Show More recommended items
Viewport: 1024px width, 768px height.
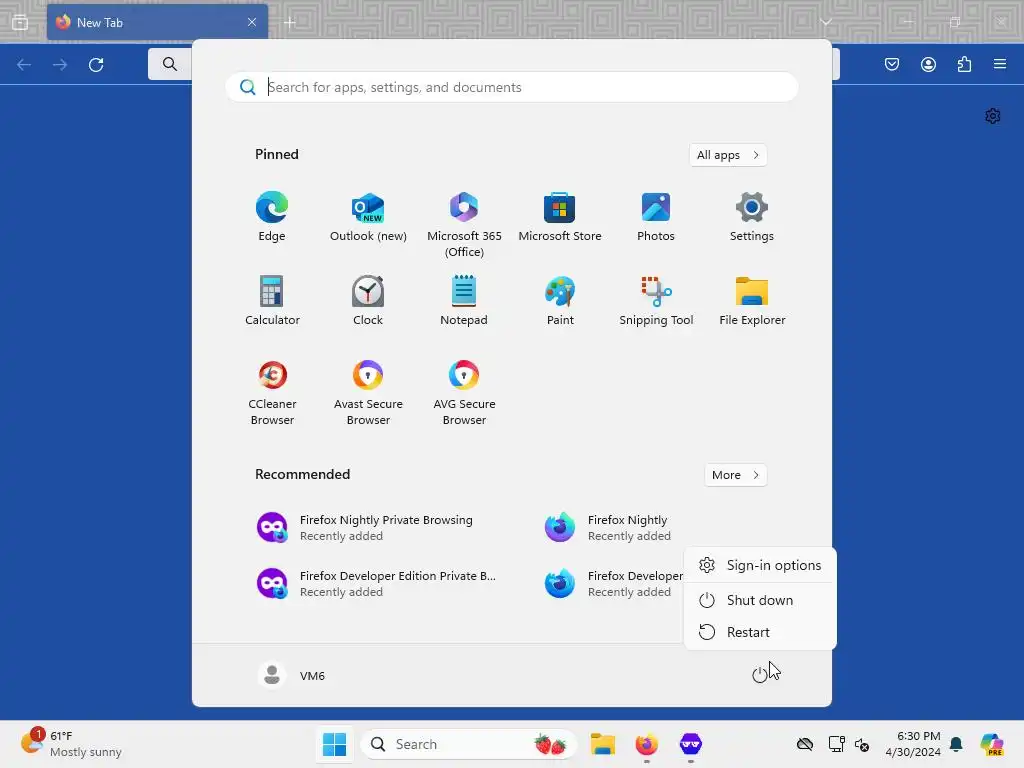pos(735,475)
